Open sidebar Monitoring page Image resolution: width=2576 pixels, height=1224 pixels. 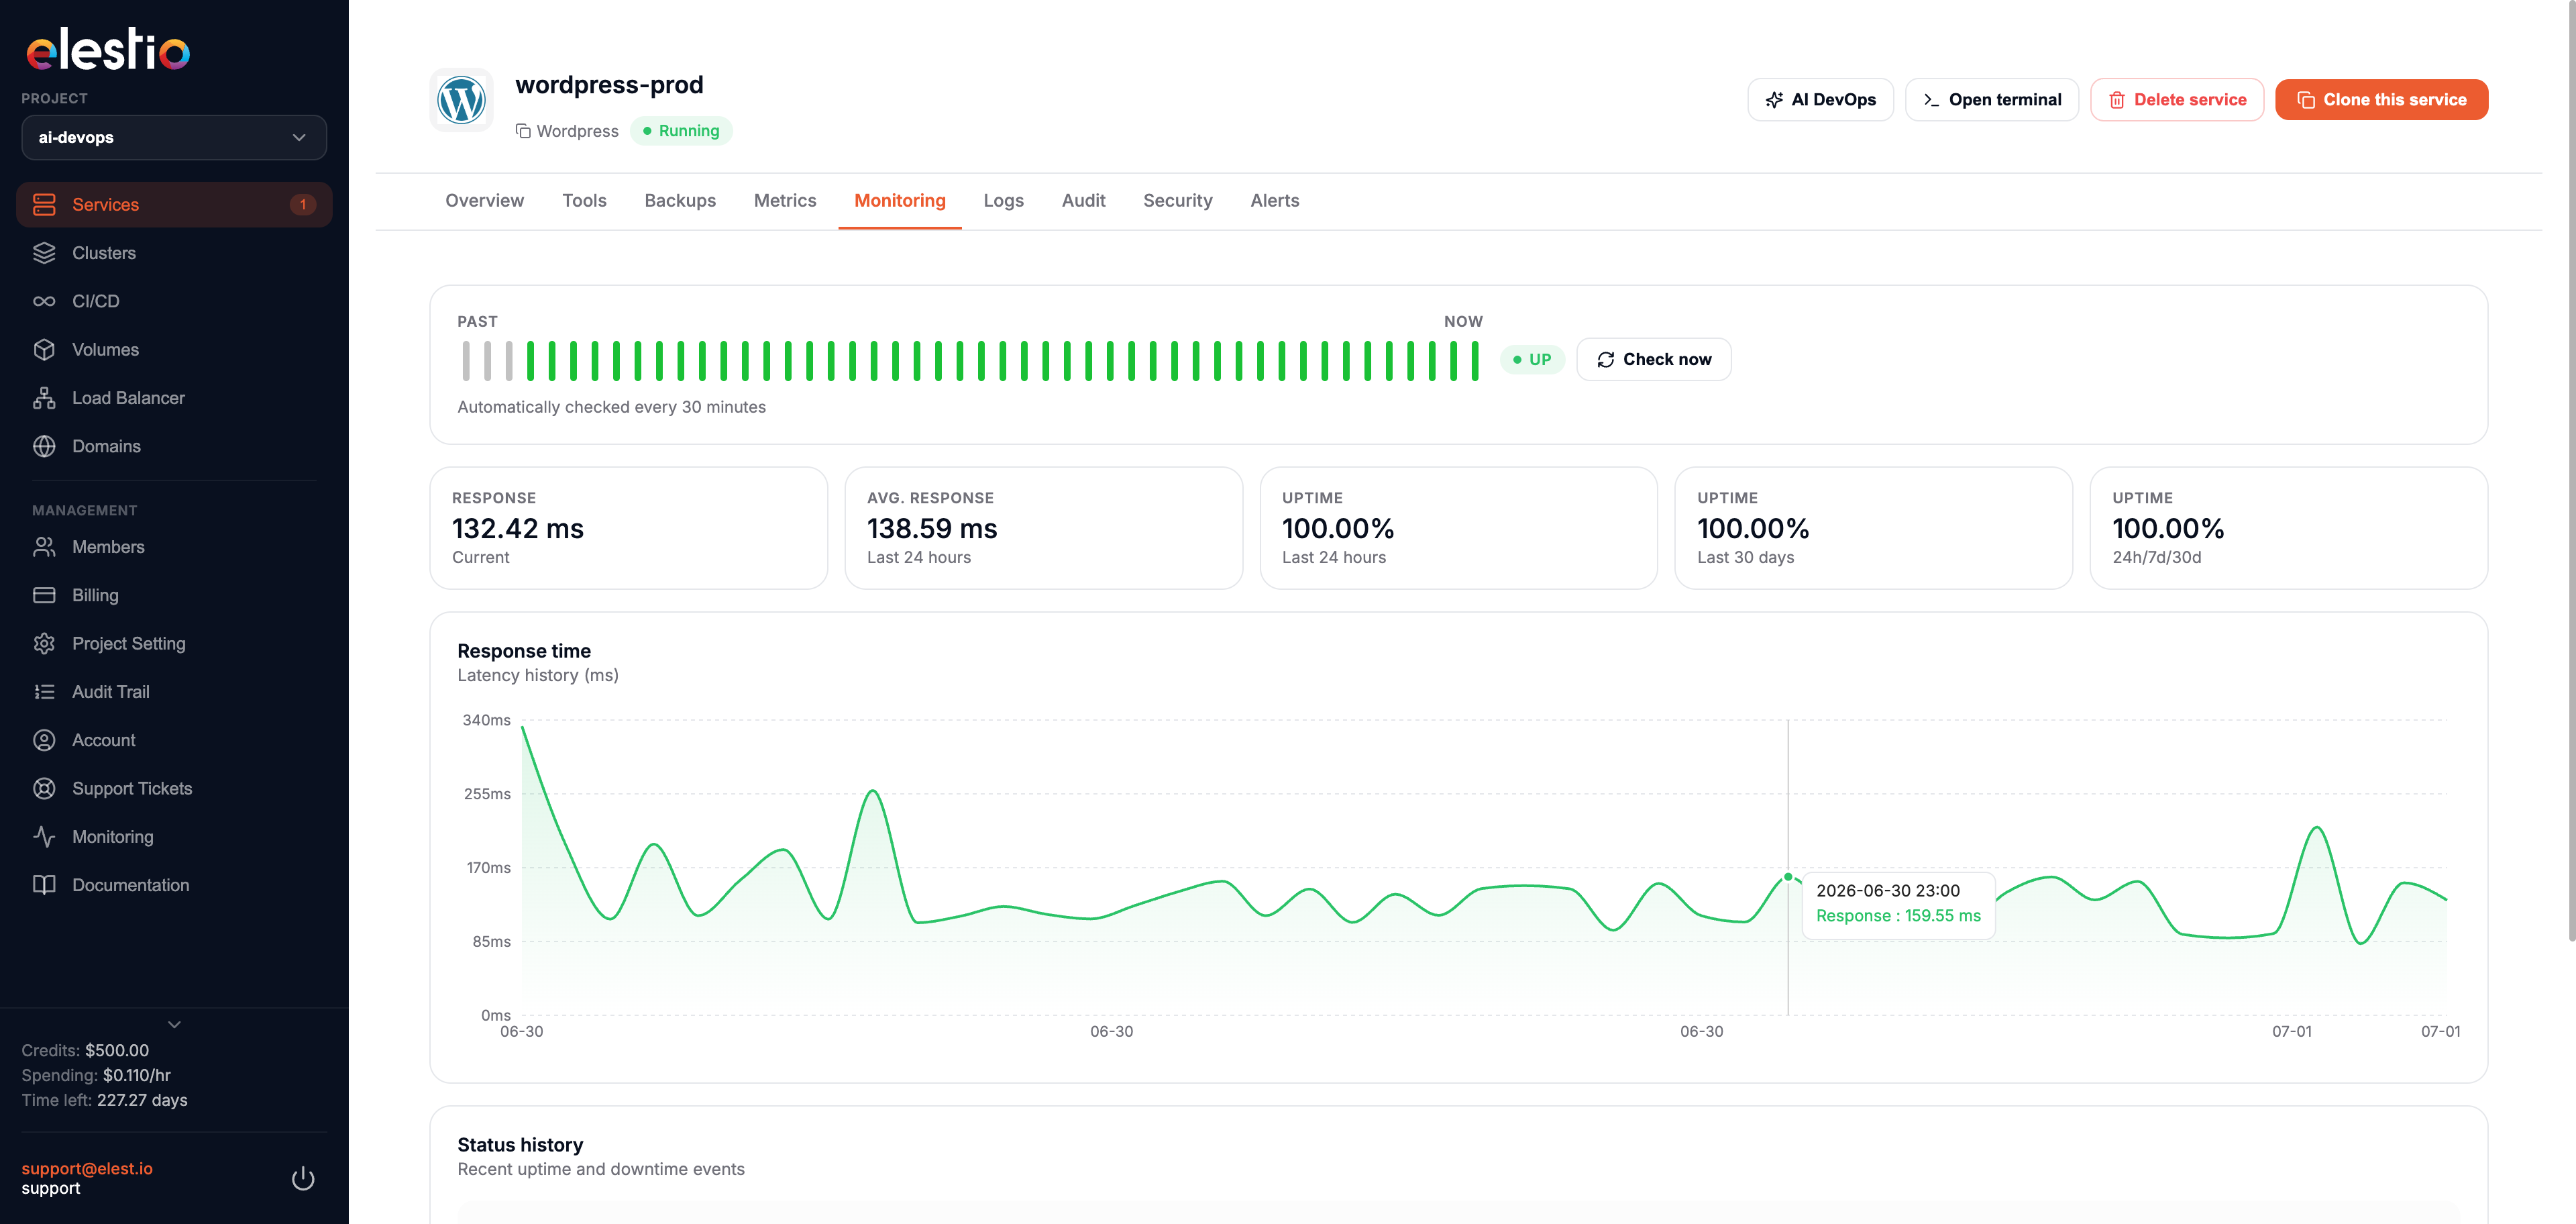pos(174,837)
